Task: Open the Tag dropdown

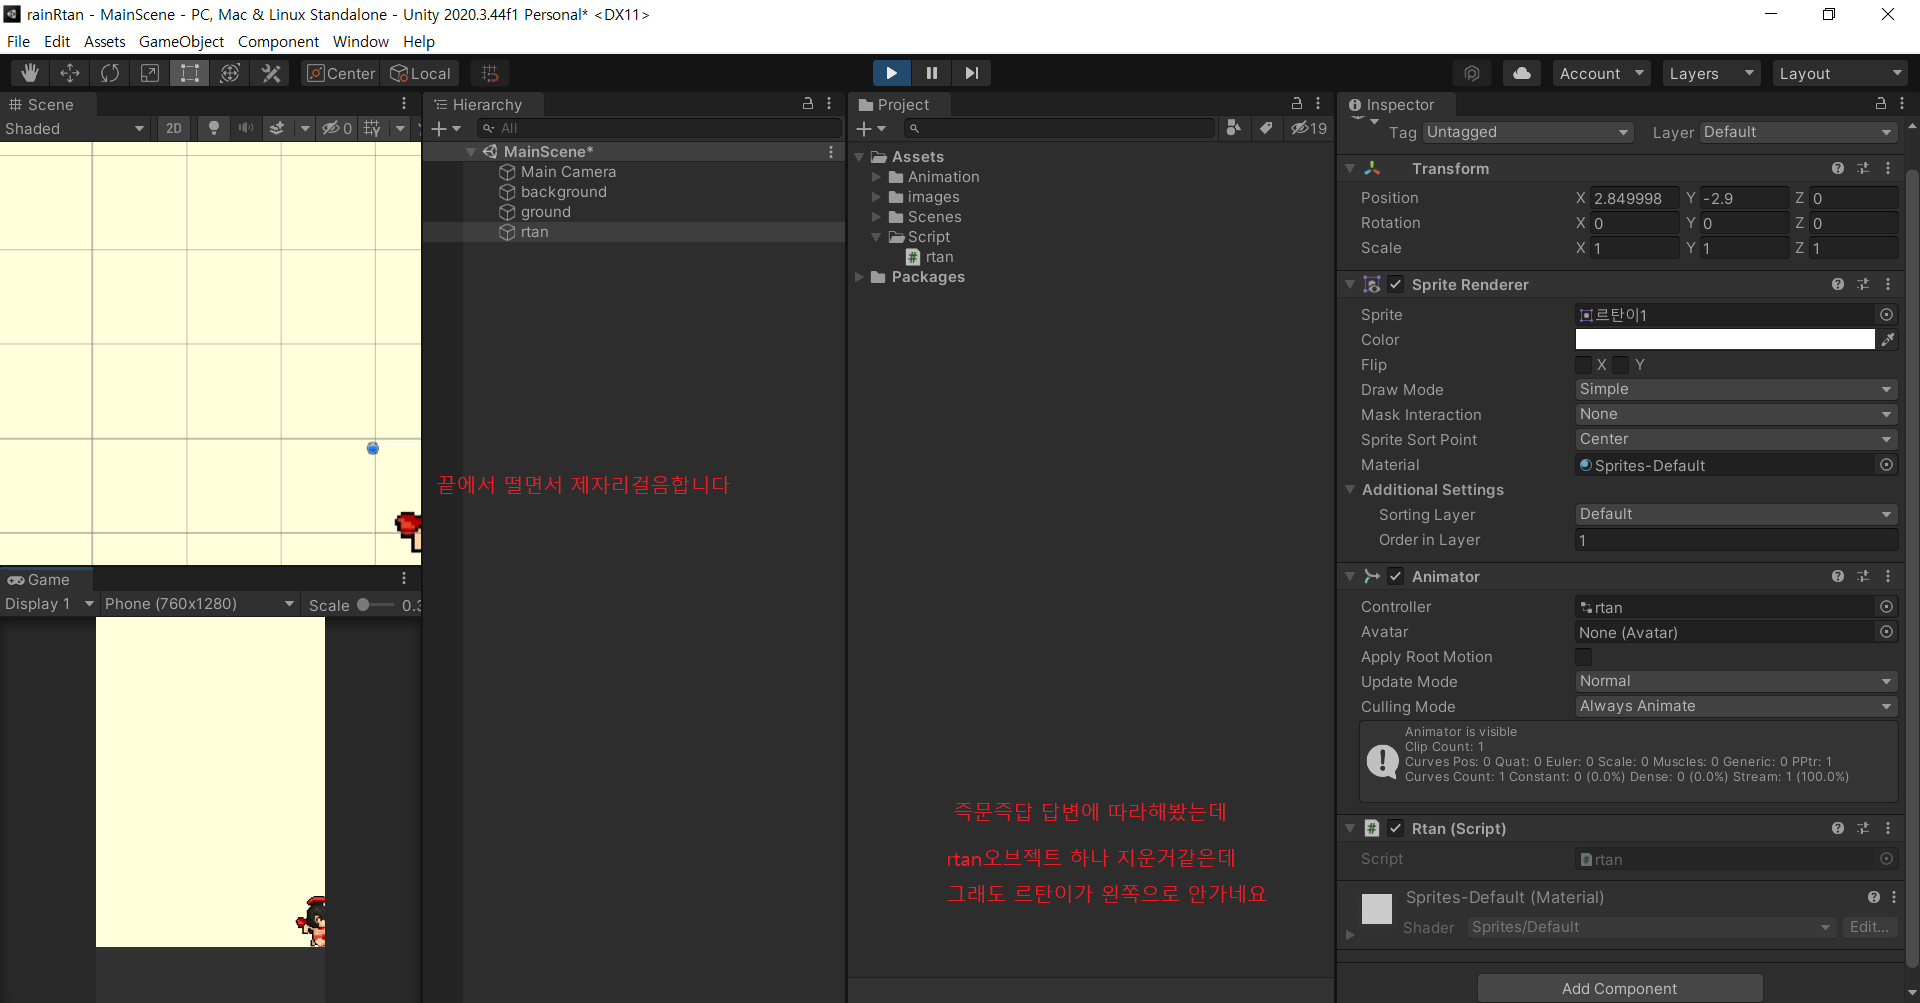Action: (x=1528, y=132)
